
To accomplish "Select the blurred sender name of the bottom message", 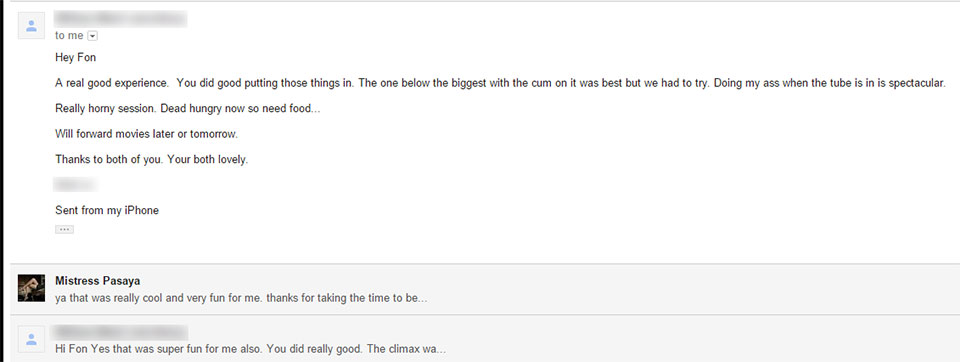I will [x=121, y=333].
